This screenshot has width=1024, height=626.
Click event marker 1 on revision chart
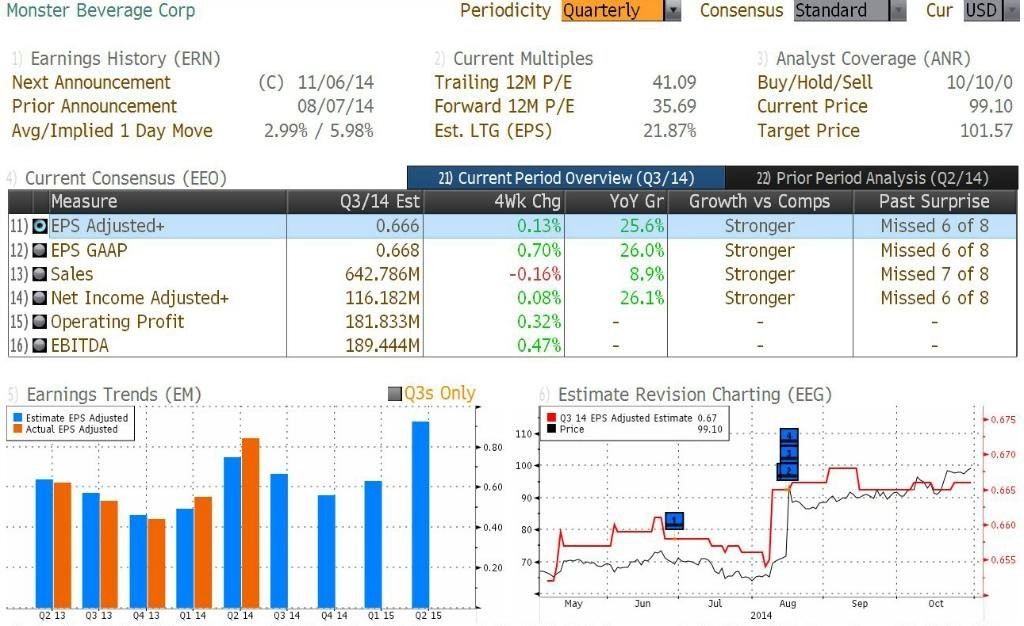674,520
